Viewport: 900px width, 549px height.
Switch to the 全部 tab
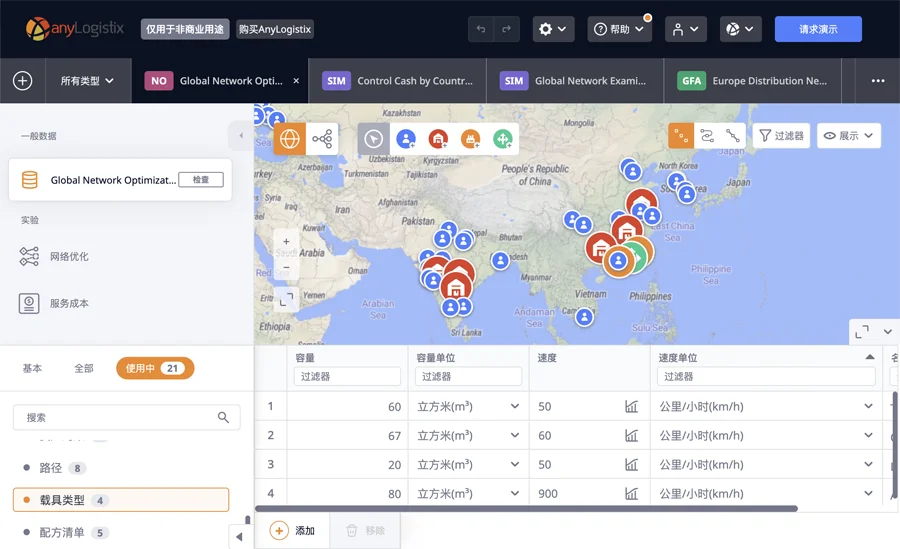[84, 368]
